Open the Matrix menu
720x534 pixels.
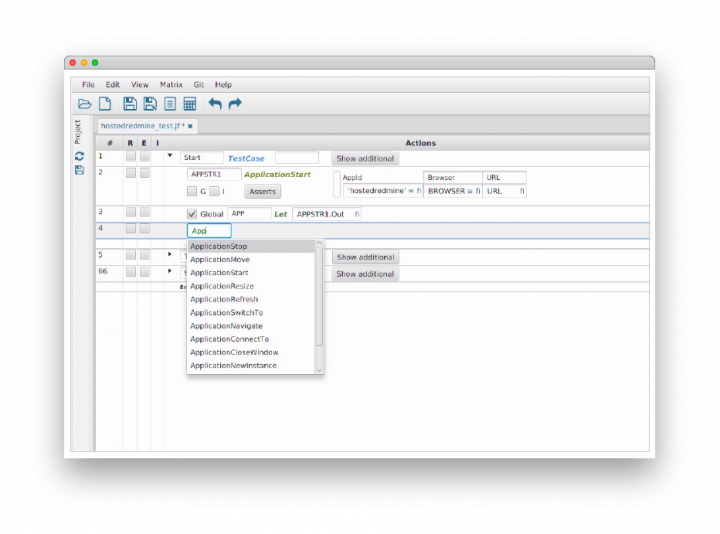click(171, 84)
